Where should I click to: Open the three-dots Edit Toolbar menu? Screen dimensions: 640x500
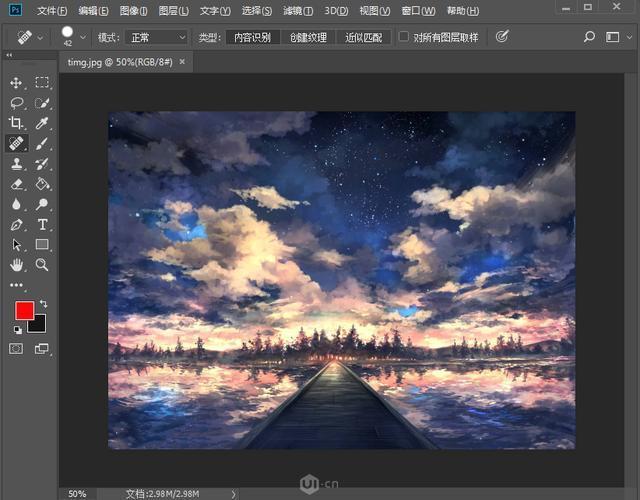tap(16, 285)
